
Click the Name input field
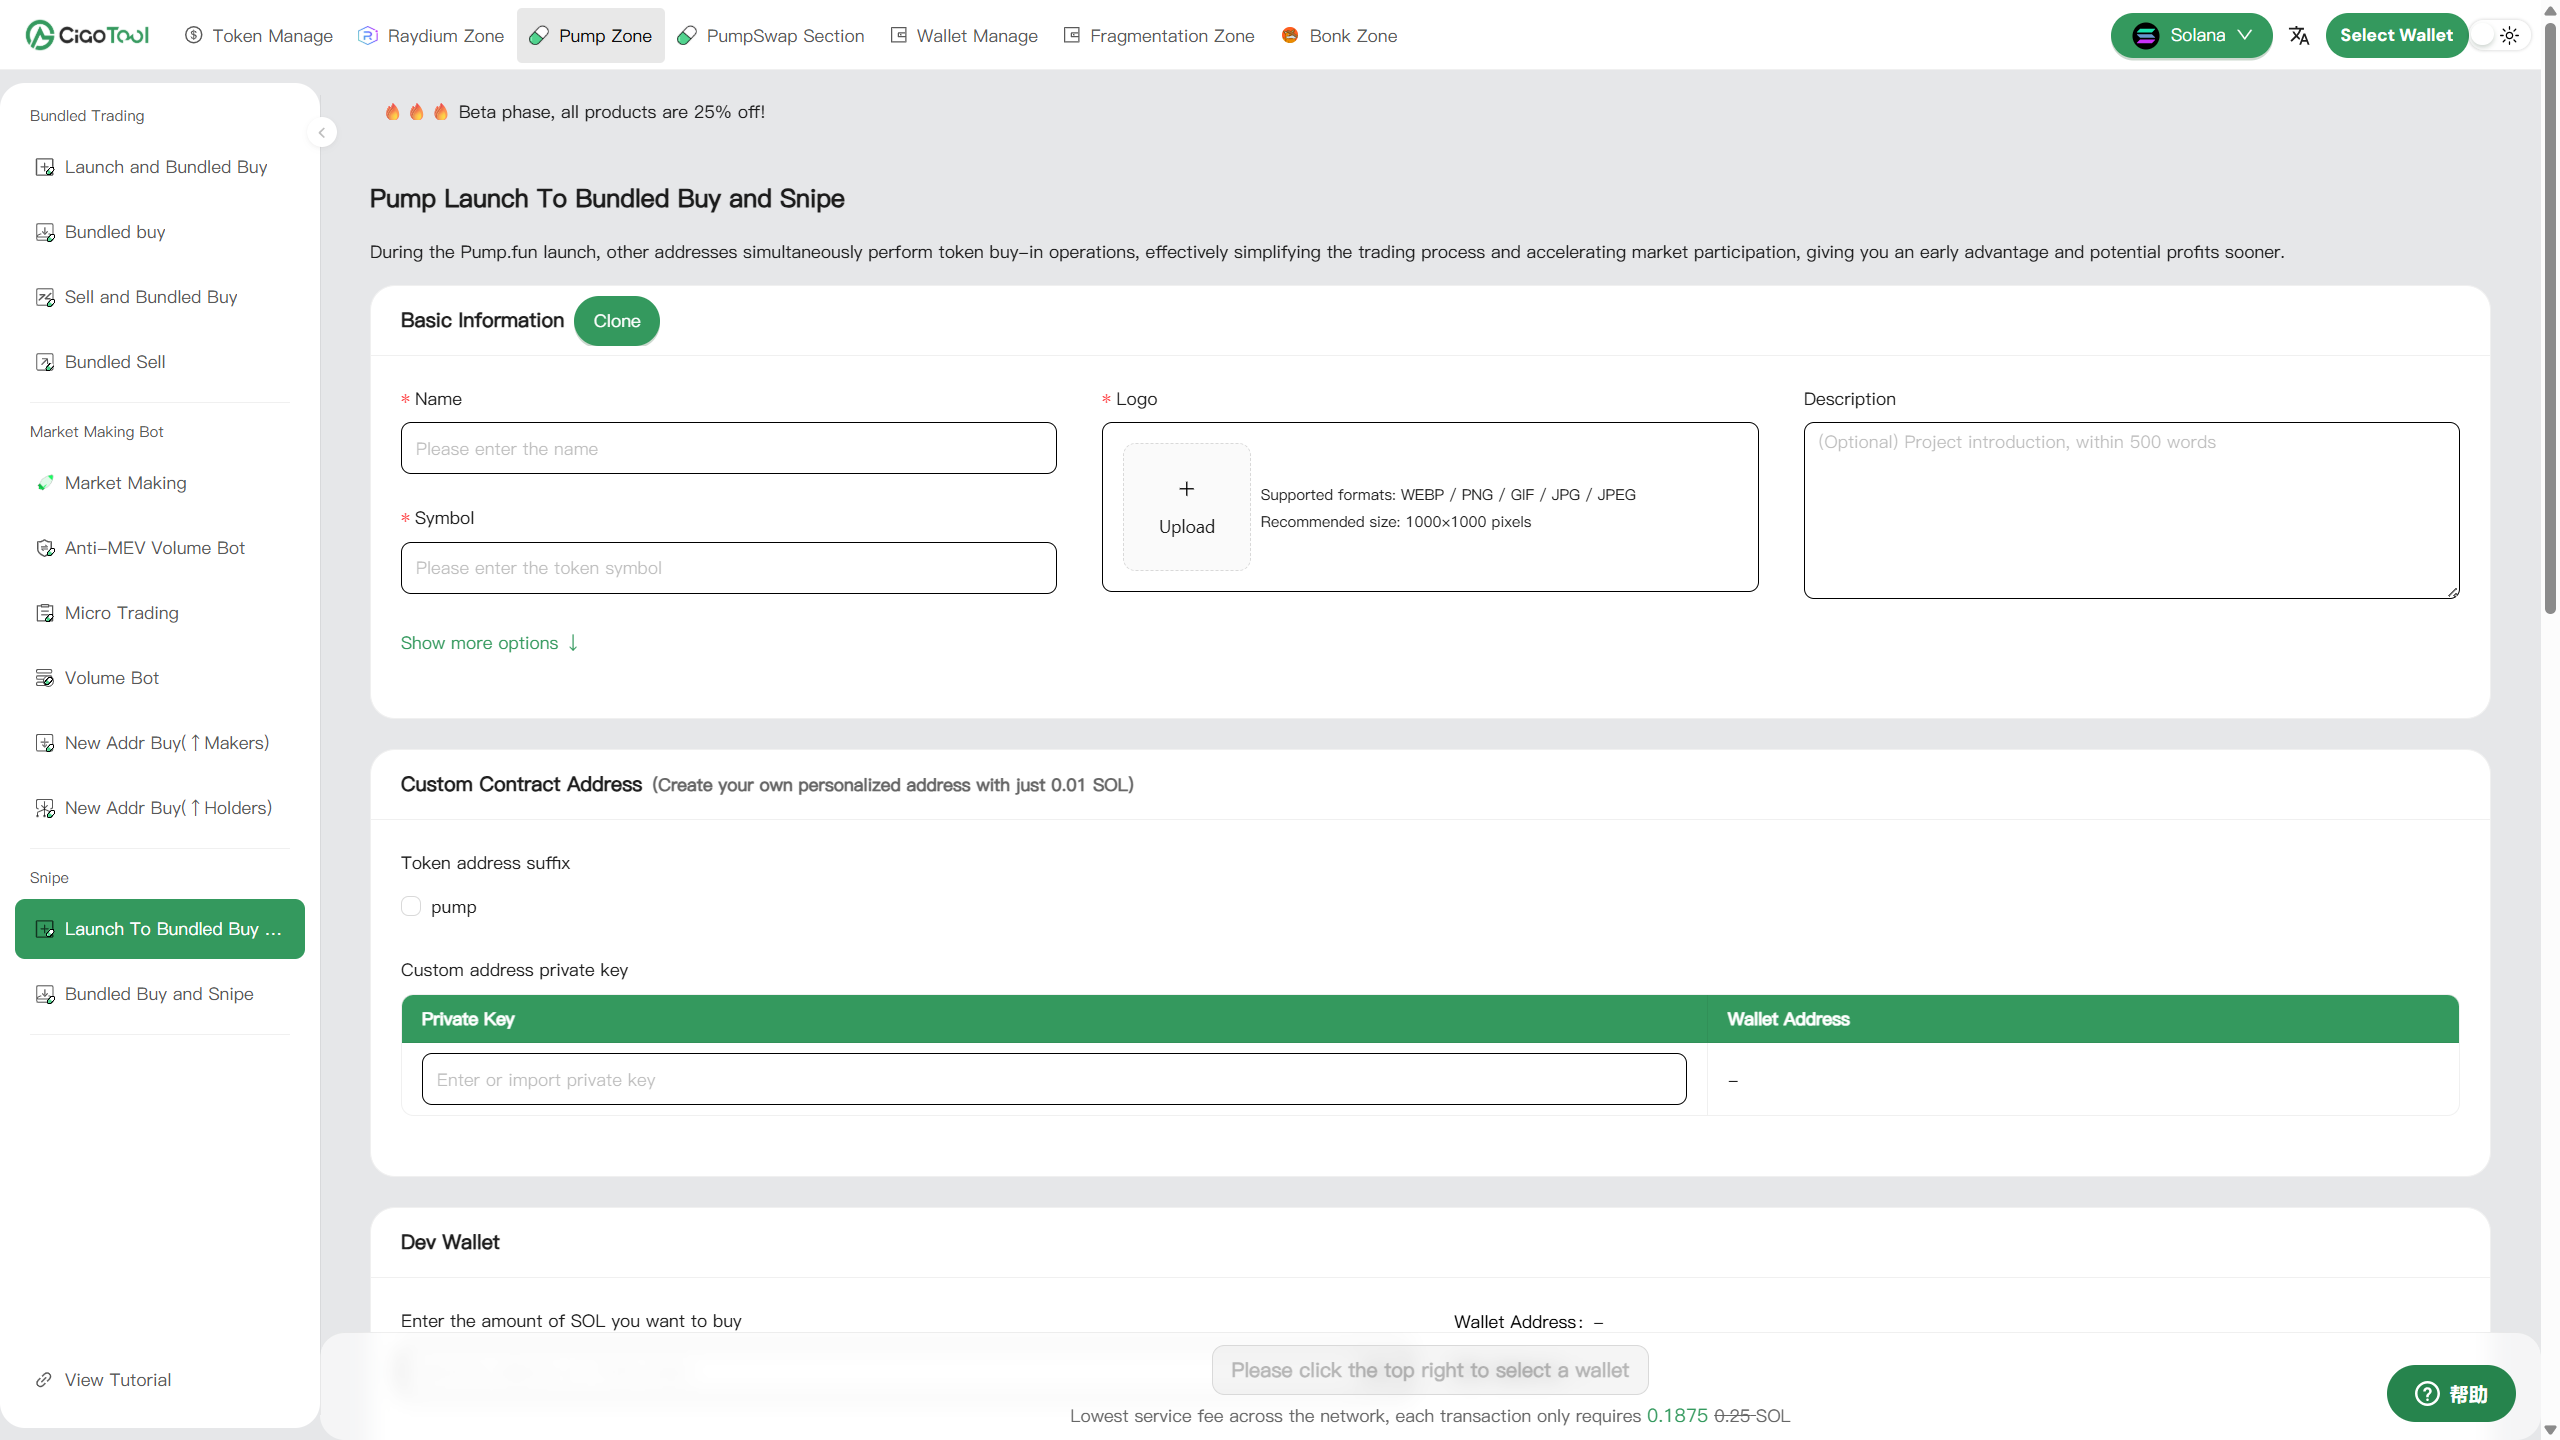tap(728, 448)
